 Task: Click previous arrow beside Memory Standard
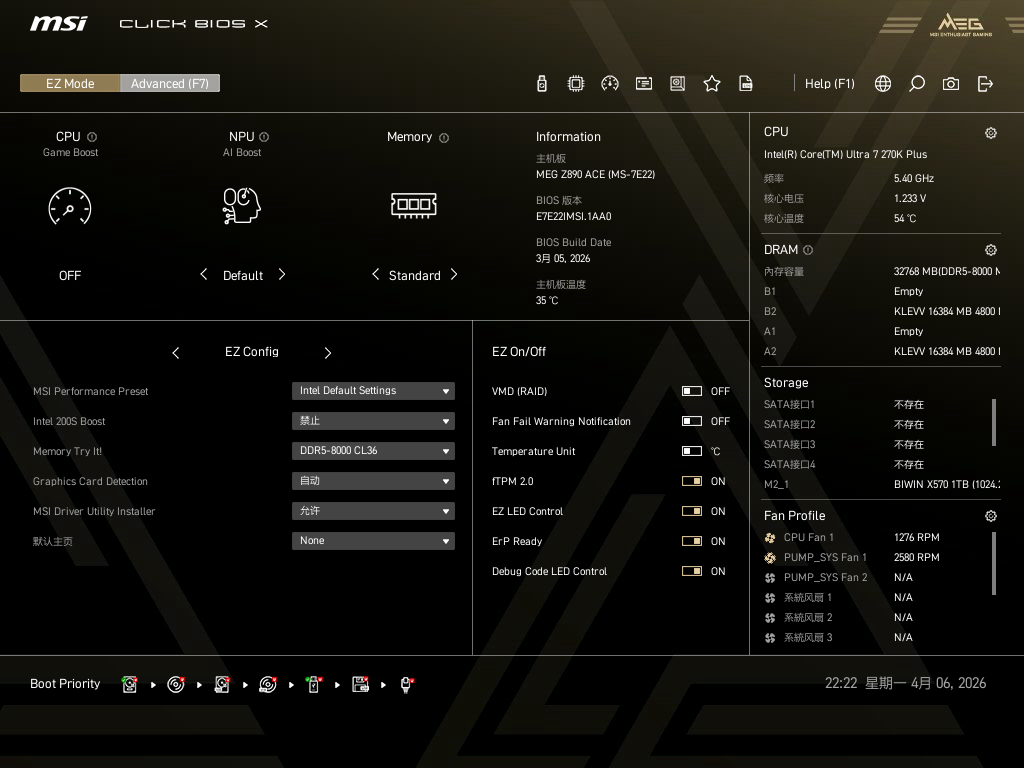point(375,274)
